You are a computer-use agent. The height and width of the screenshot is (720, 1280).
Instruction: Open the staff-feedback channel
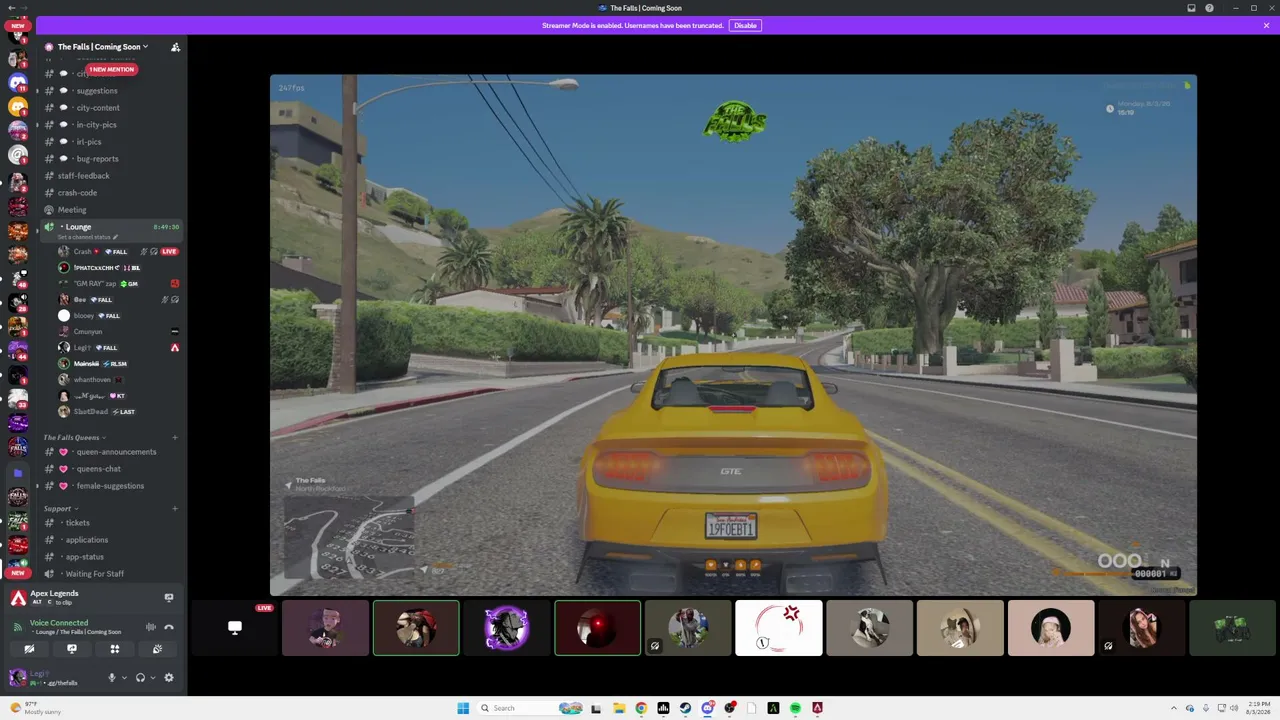pos(84,176)
